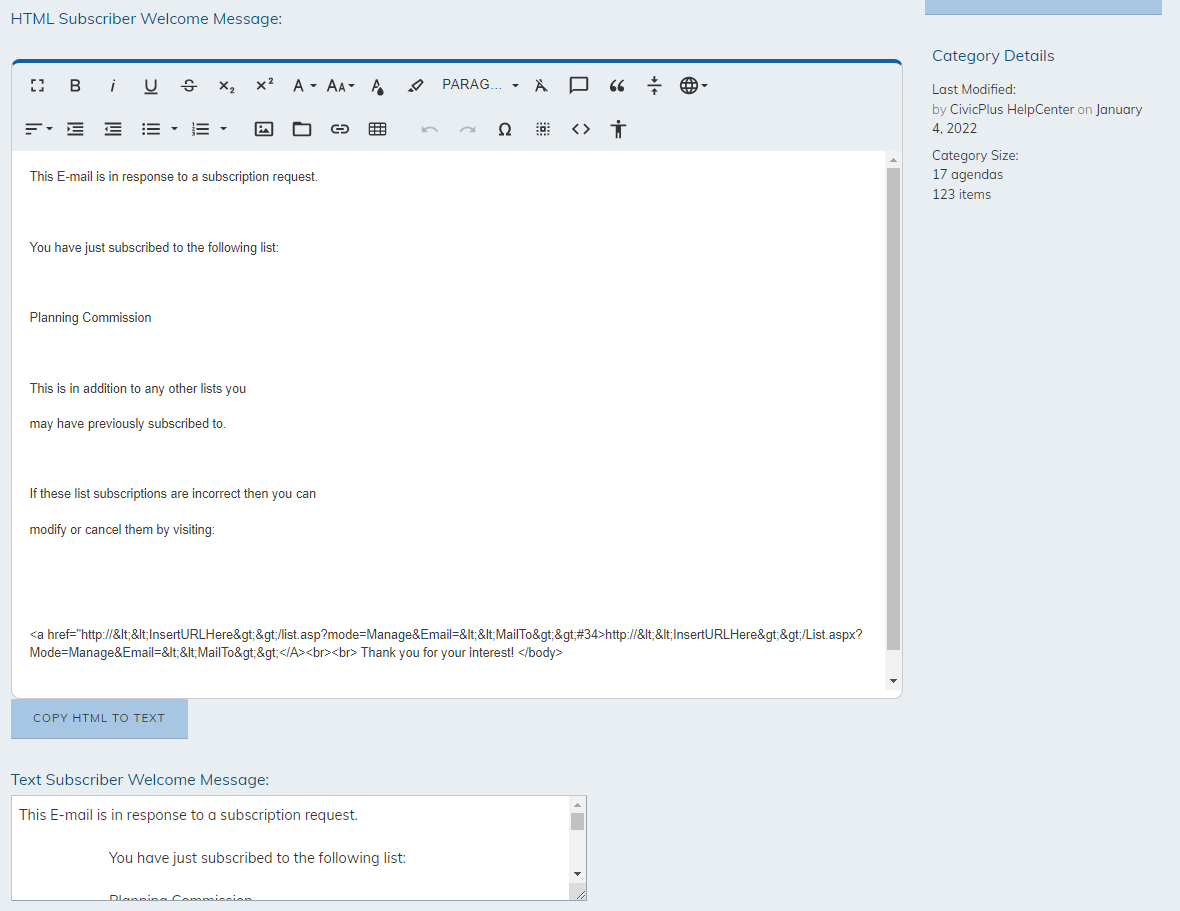Undo the last edit
This screenshot has height=911, width=1180.
[430, 129]
